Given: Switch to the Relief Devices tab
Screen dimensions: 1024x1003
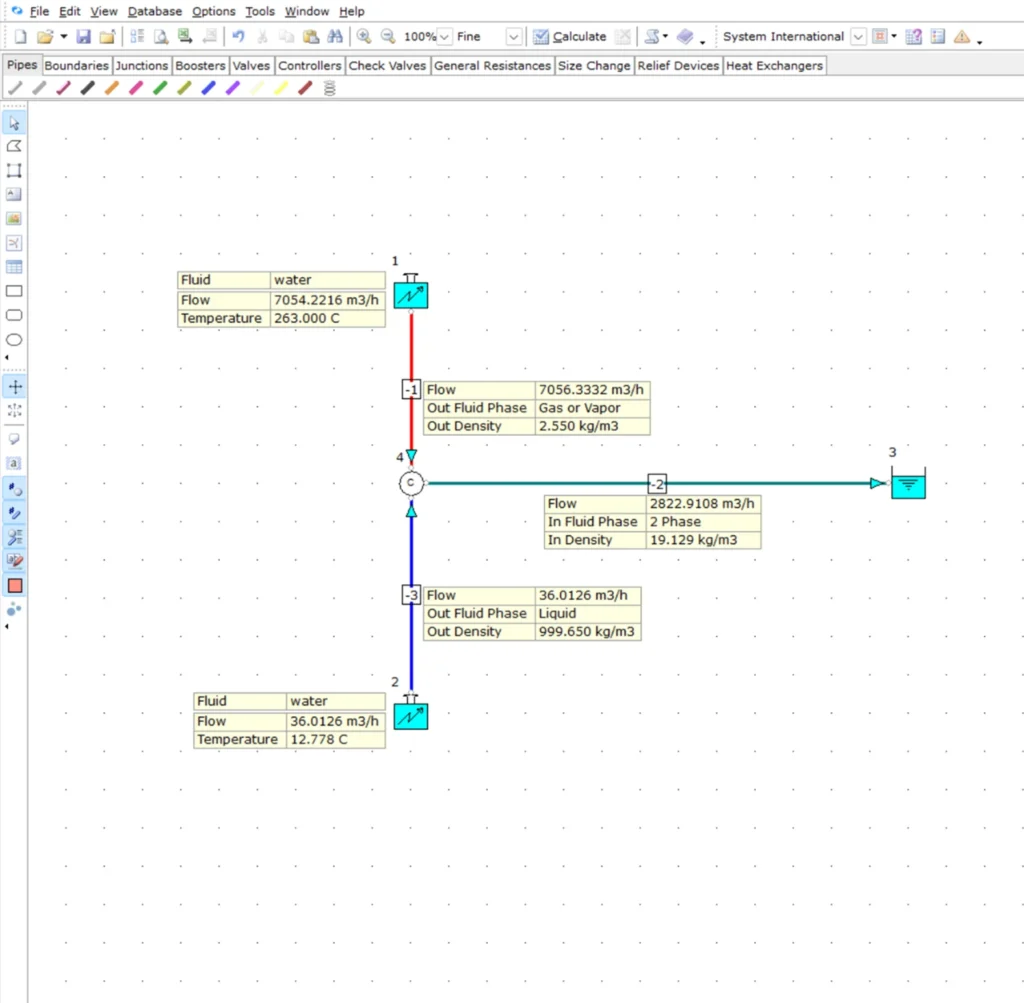Looking at the screenshot, I should [679, 66].
